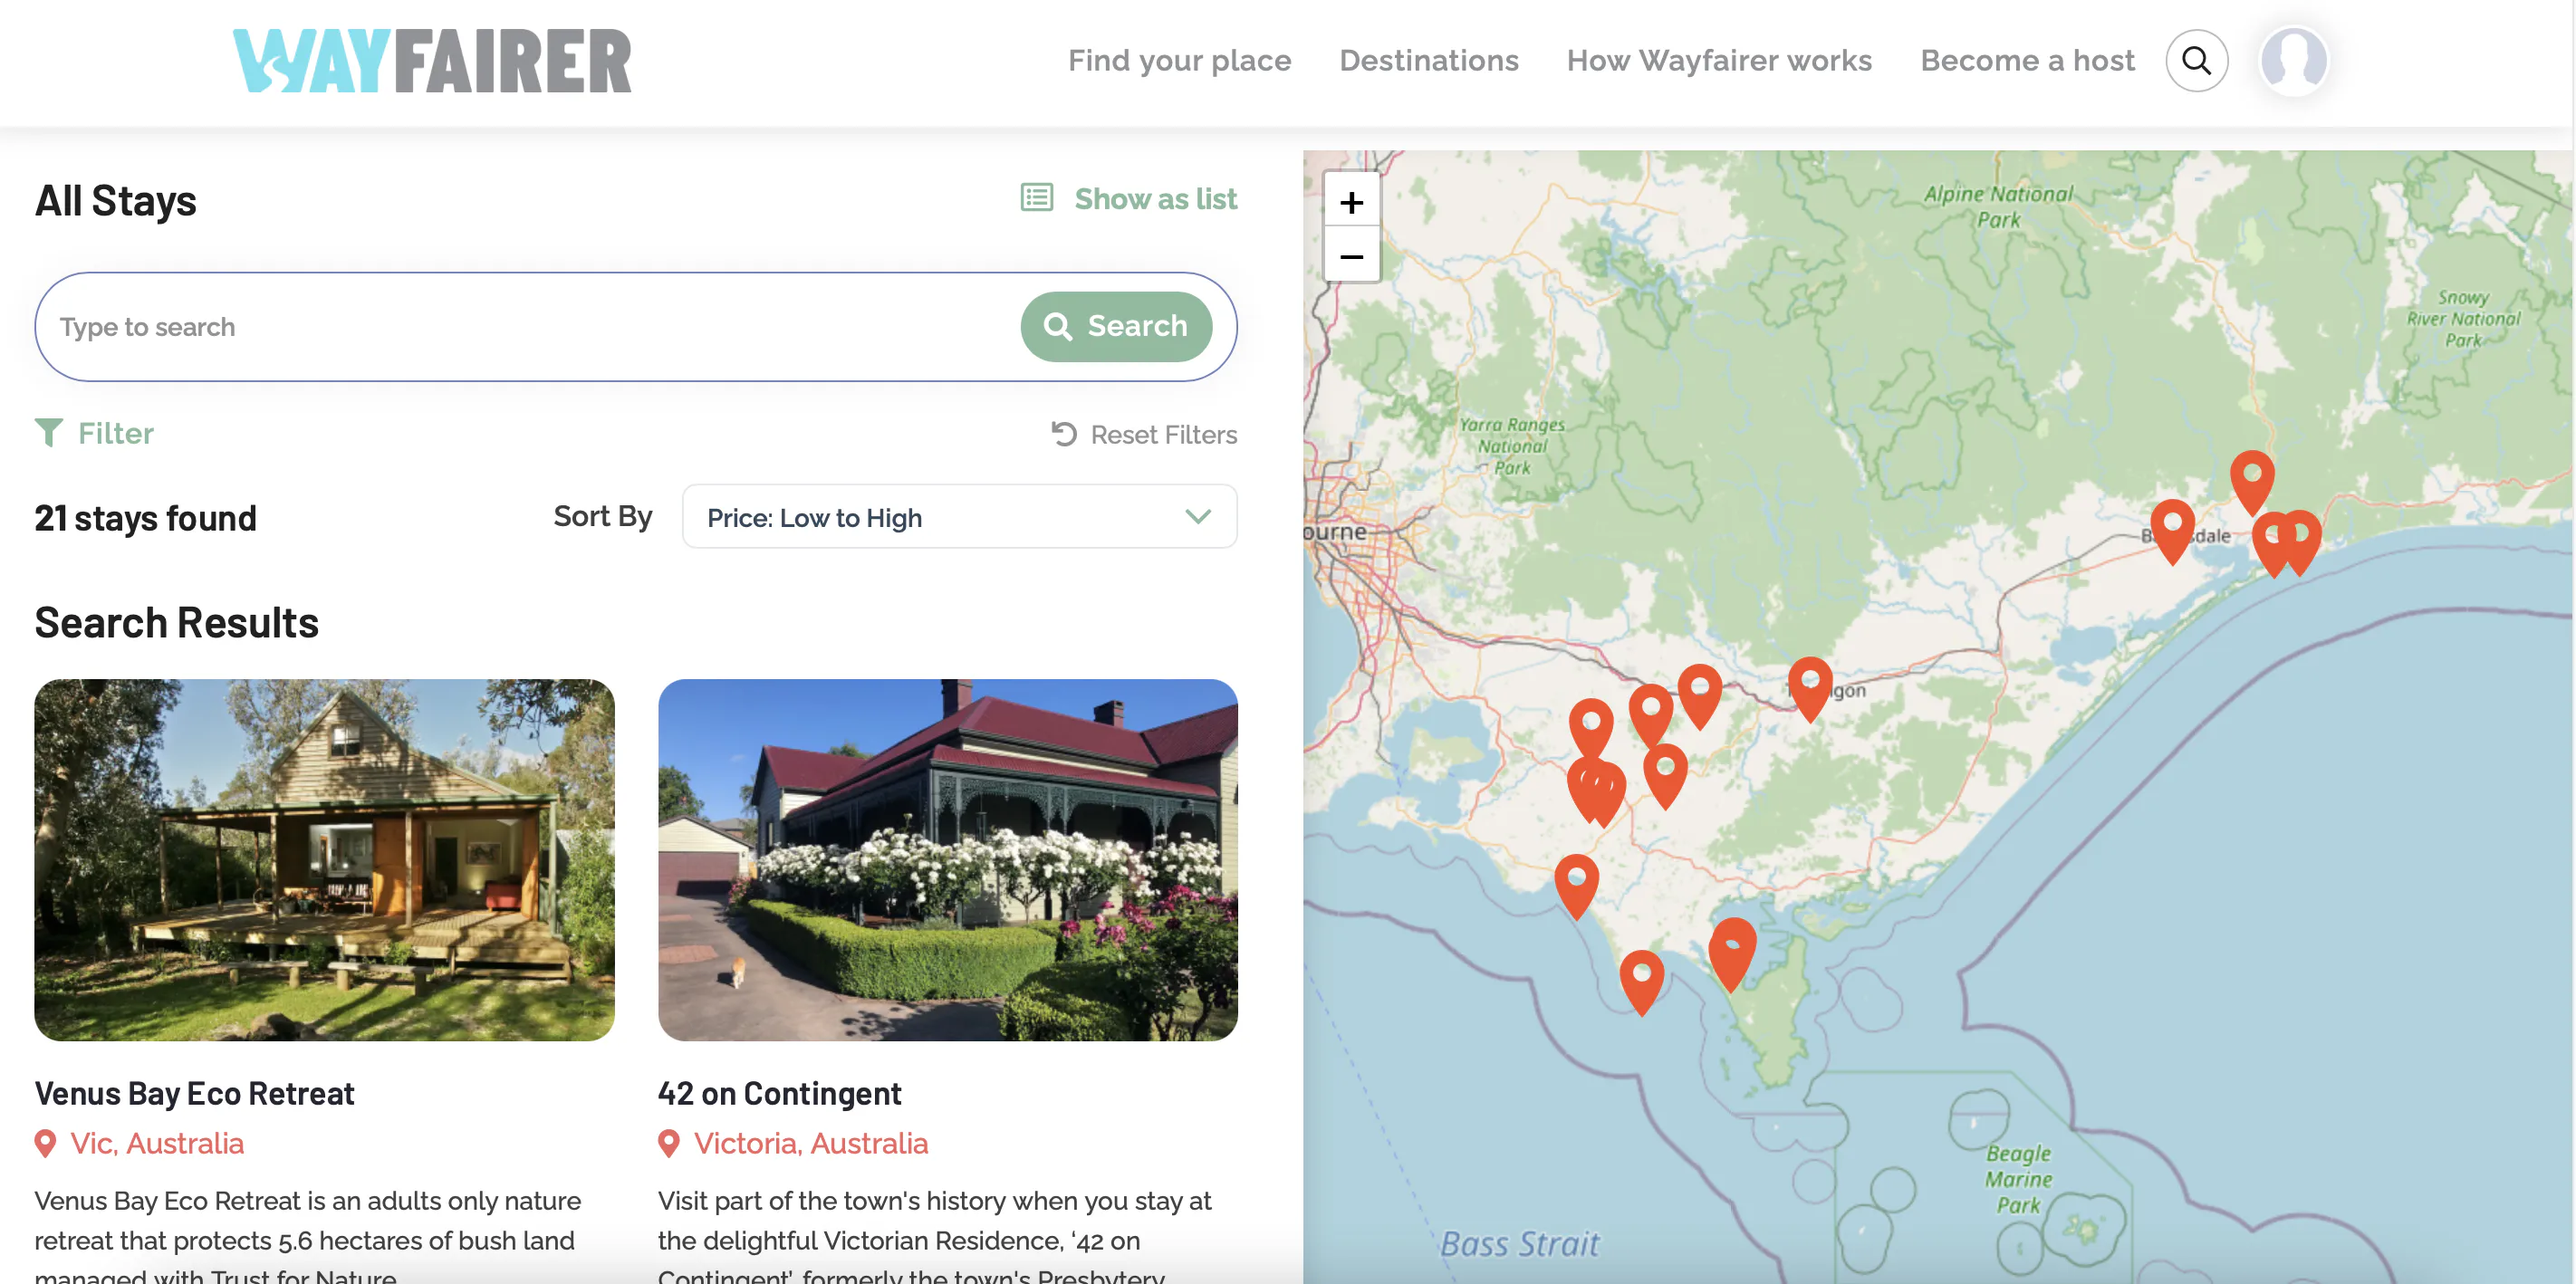Click Become a host link
The width and height of the screenshot is (2576, 1284).
2027,60
